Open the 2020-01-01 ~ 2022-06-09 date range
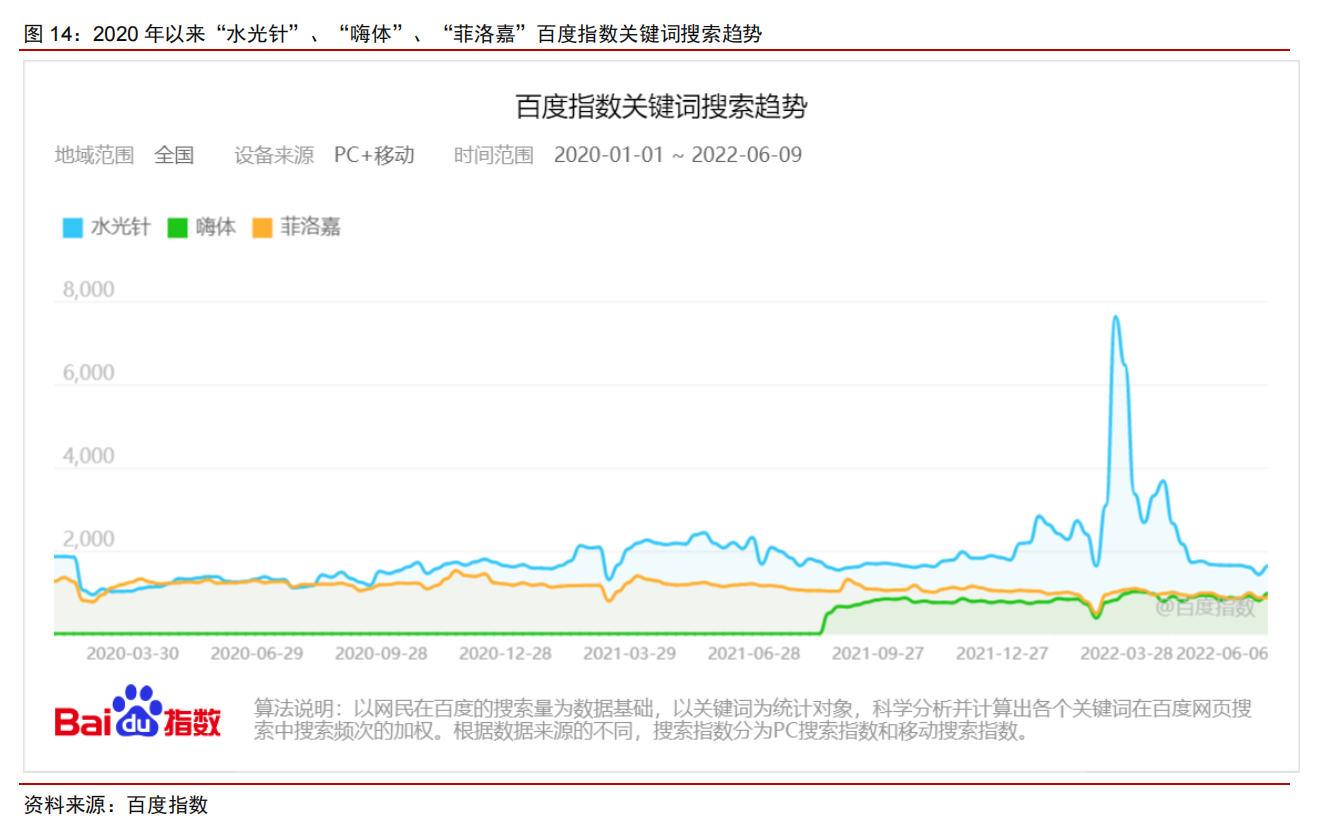The image size is (1322, 828). pos(677,155)
